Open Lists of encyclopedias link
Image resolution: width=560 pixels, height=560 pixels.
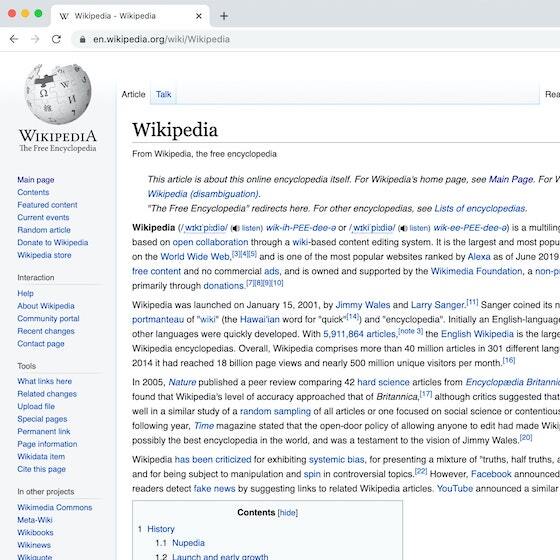pyautogui.click(x=480, y=209)
